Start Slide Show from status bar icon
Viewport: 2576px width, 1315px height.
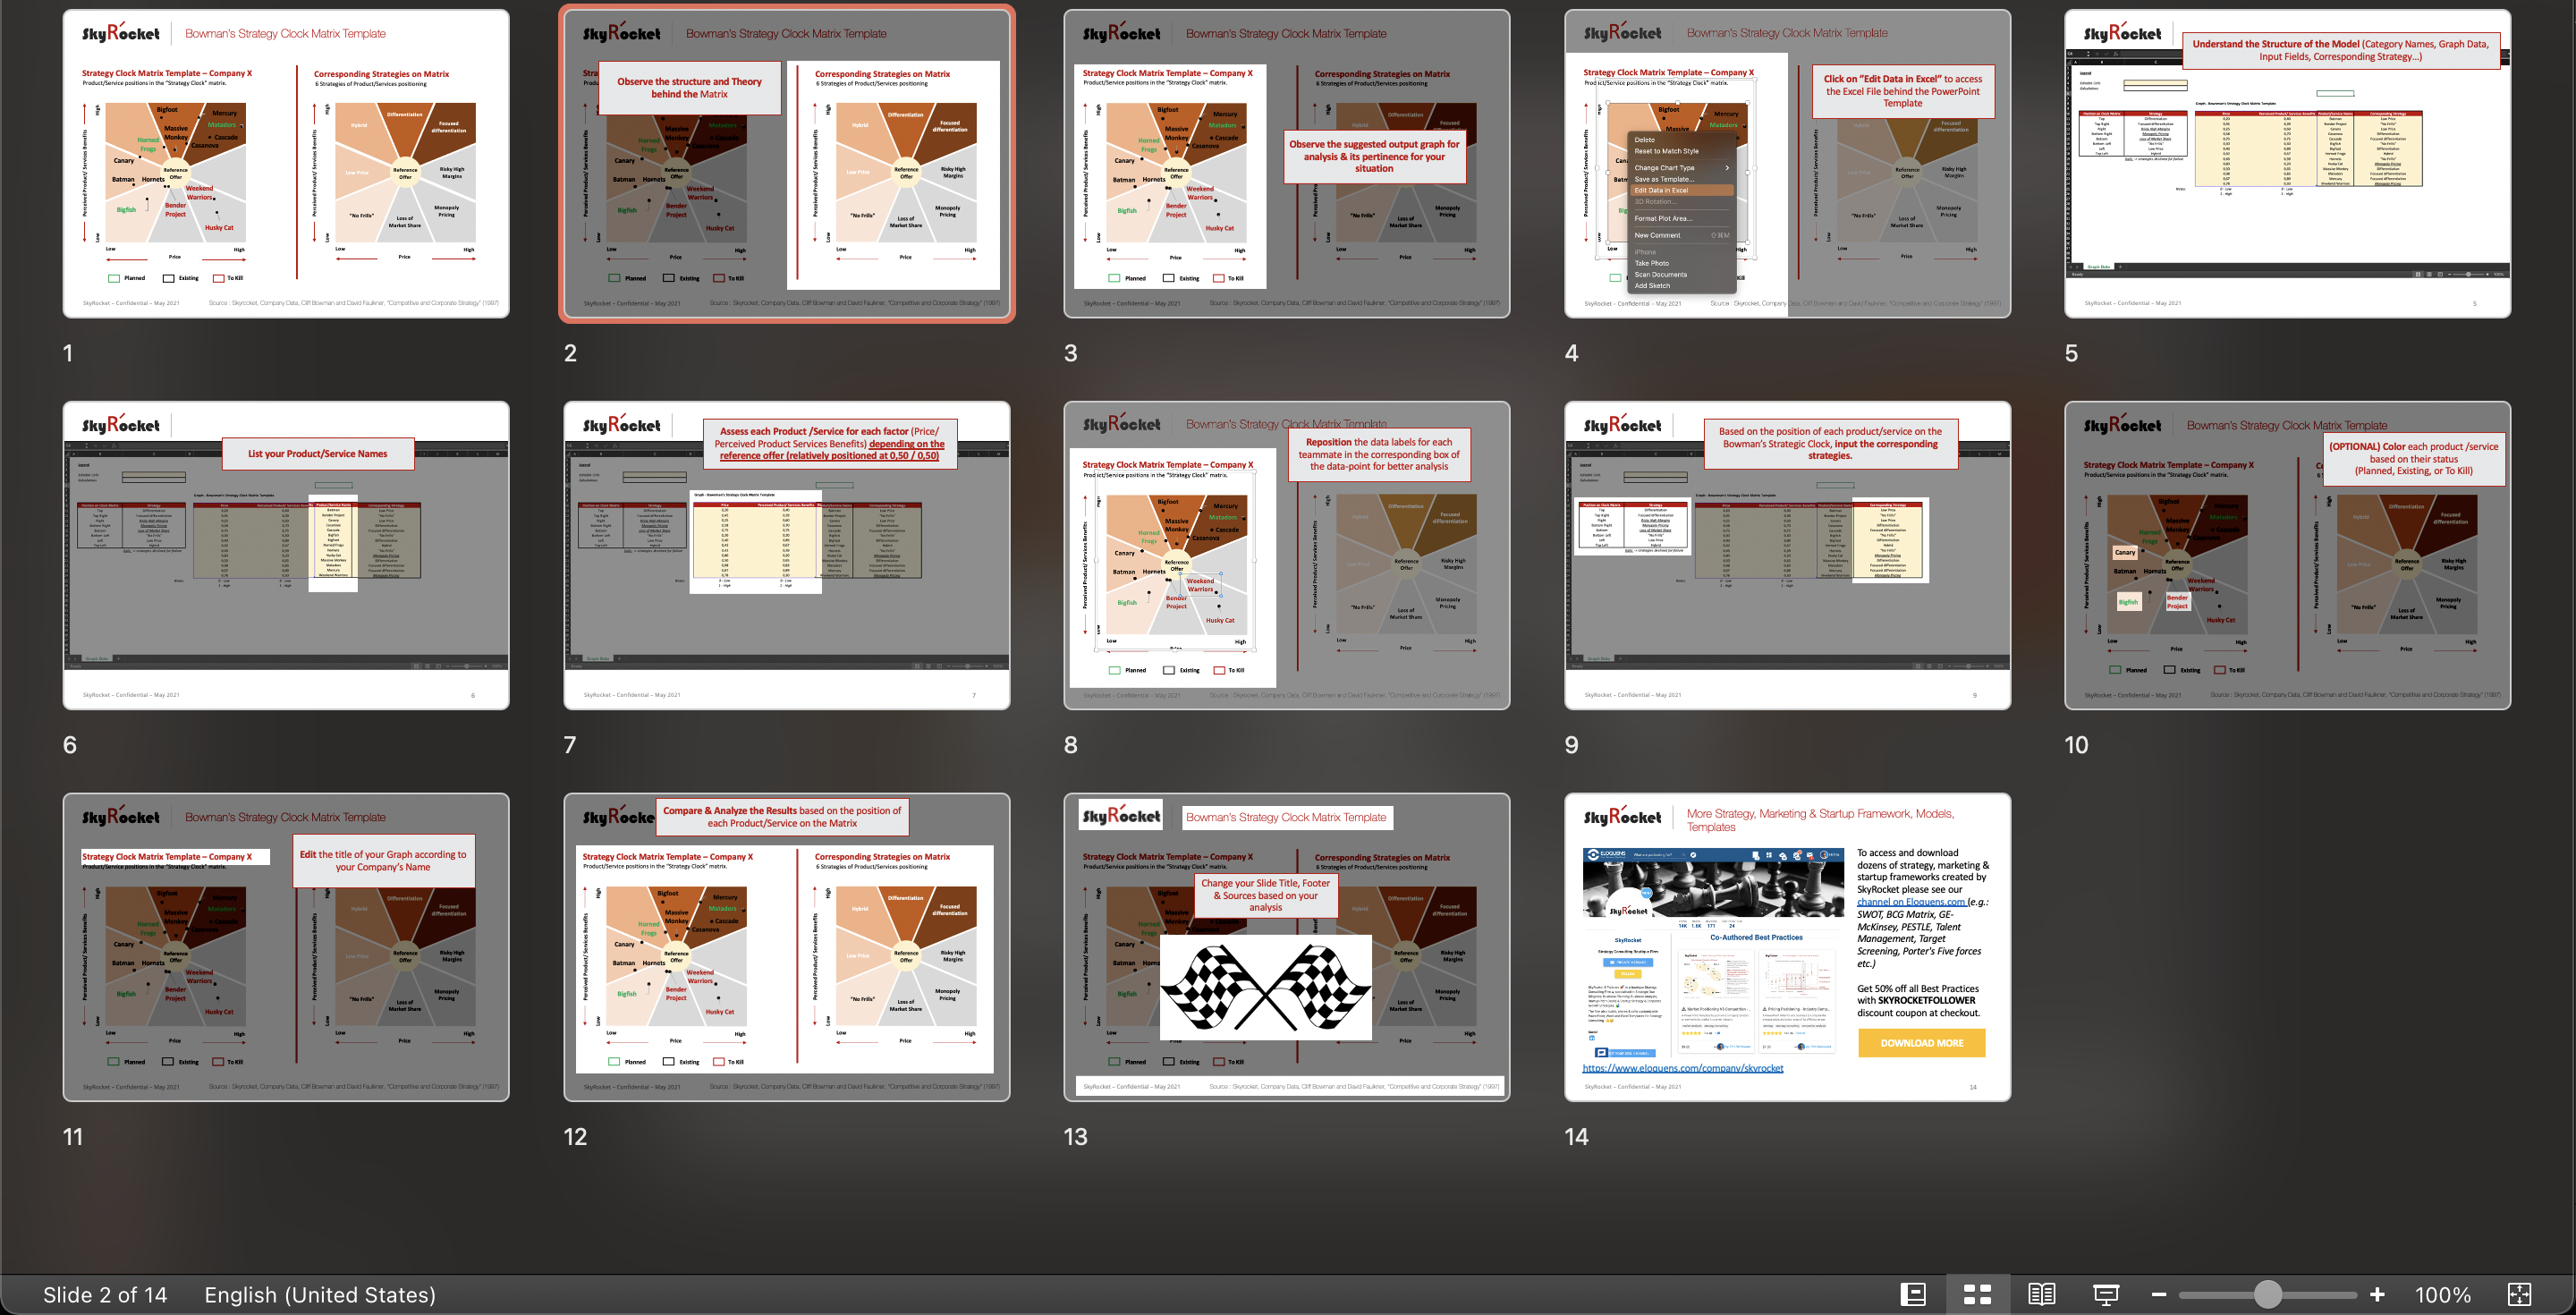click(2106, 1294)
